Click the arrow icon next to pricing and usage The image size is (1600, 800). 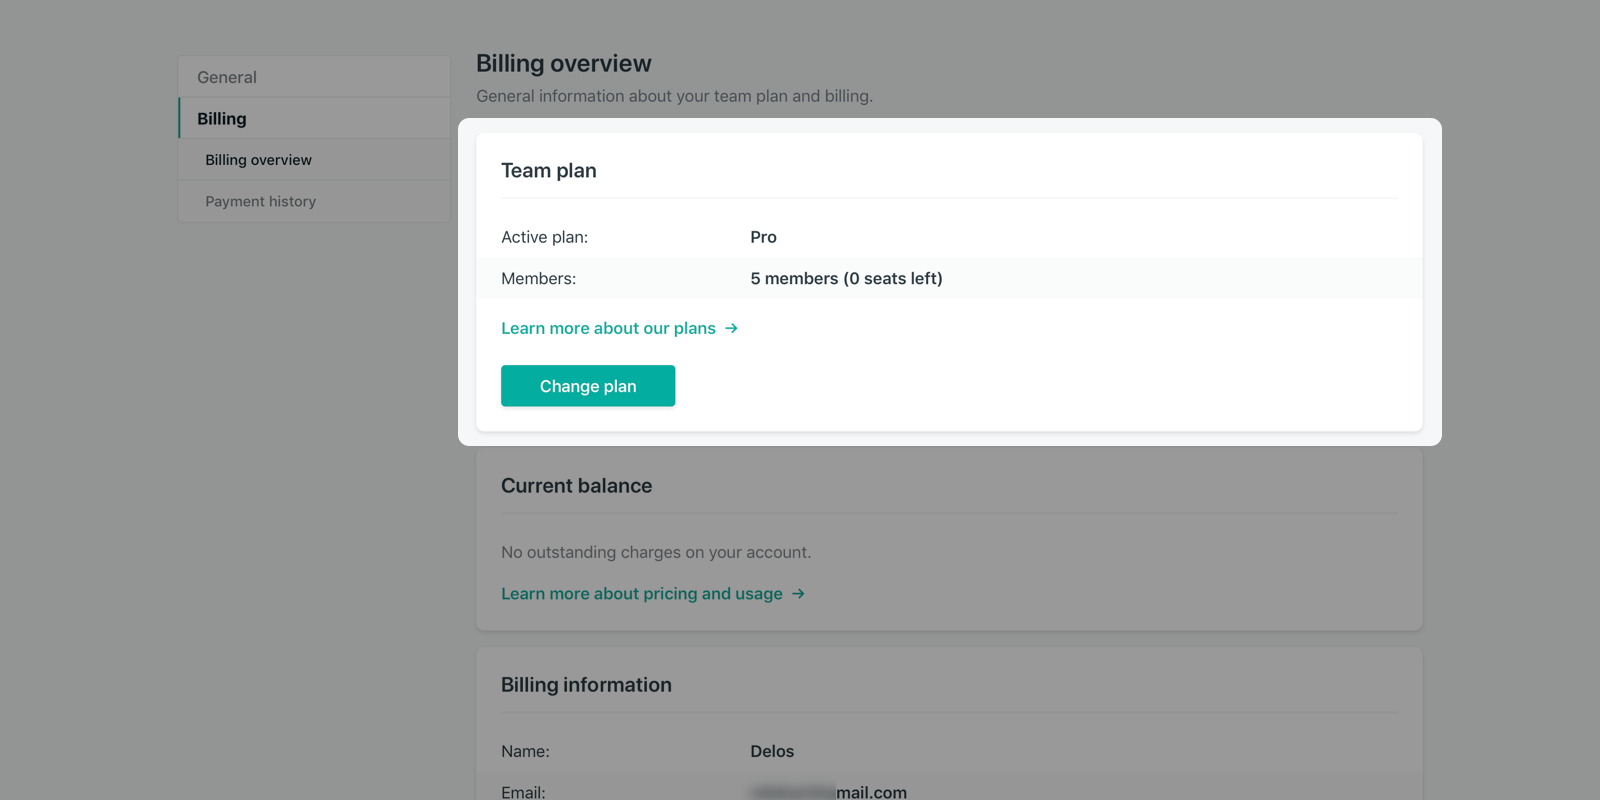click(x=798, y=594)
